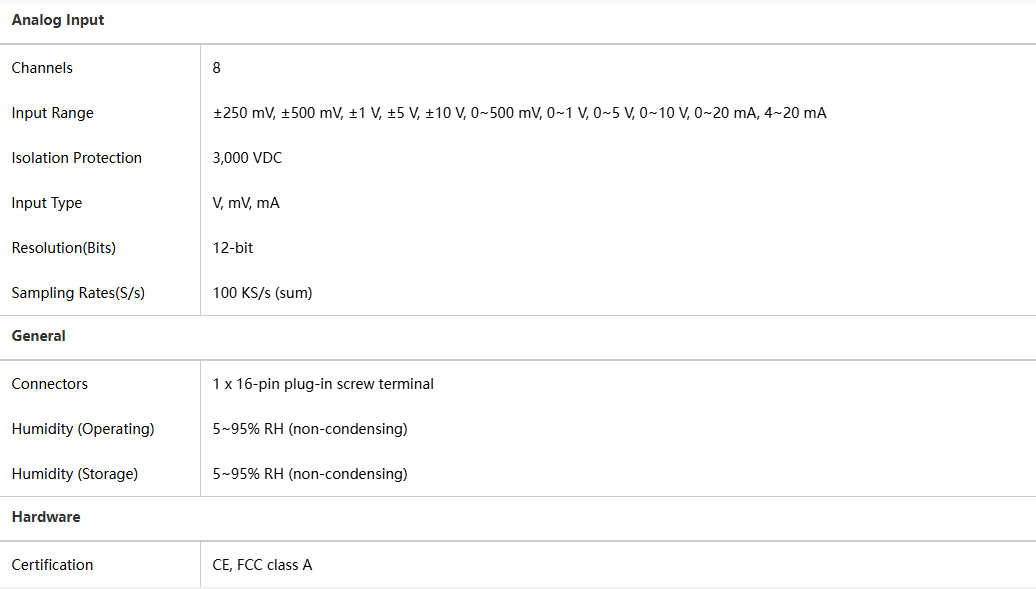Viewport: 1036px width, 589px height.
Task: Click the 12-bit resolution value
Action: (233, 248)
